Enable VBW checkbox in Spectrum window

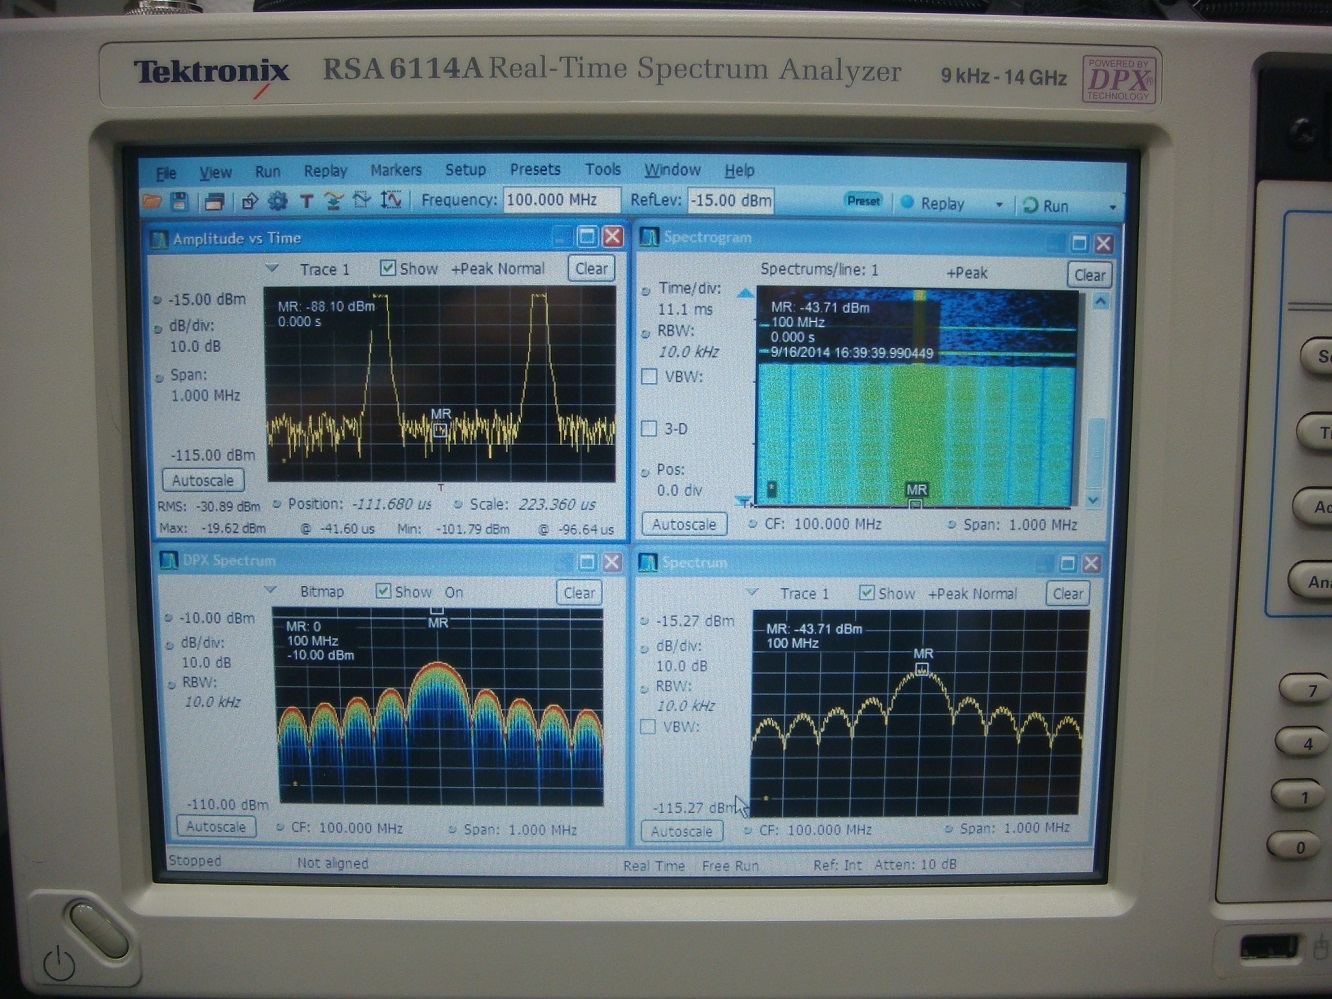tap(647, 727)
